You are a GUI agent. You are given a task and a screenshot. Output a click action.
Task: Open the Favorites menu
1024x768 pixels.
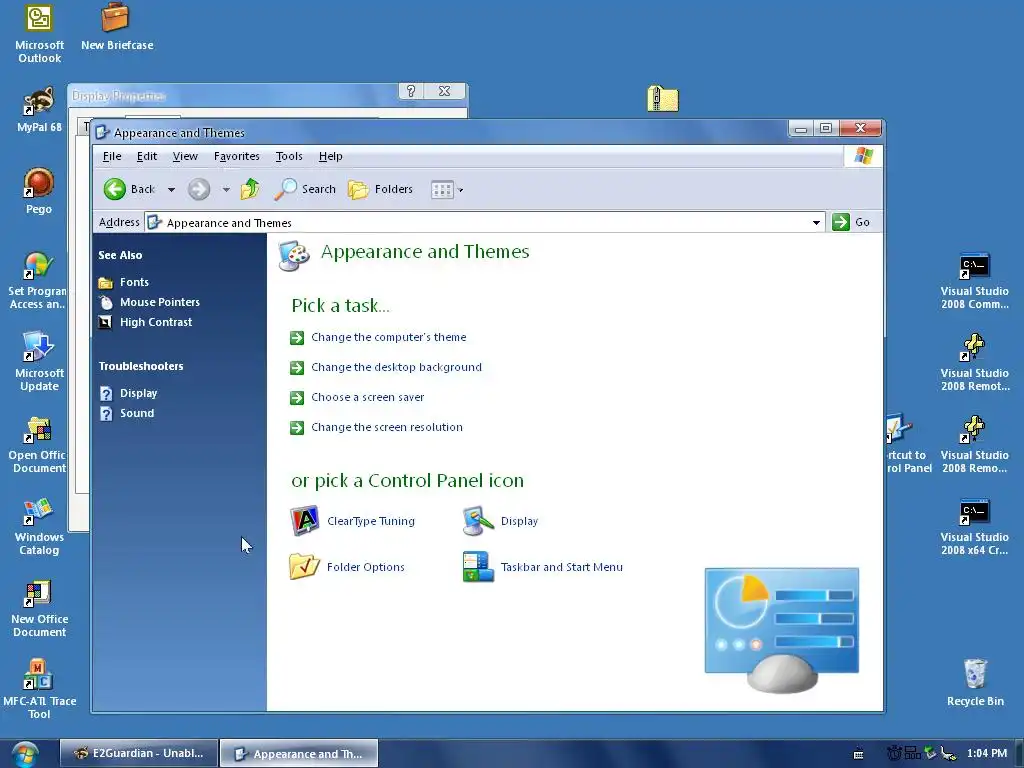pos(236,156)
